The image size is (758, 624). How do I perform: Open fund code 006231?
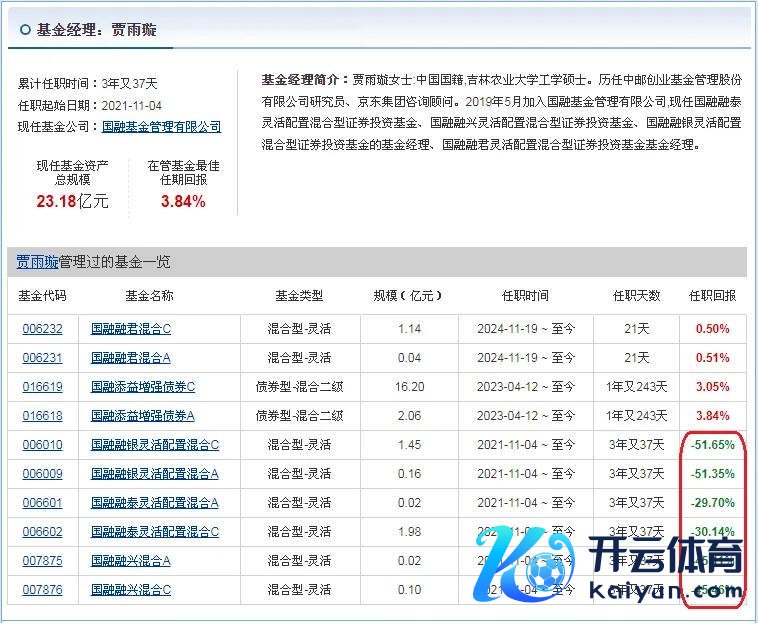click(42, 357)
